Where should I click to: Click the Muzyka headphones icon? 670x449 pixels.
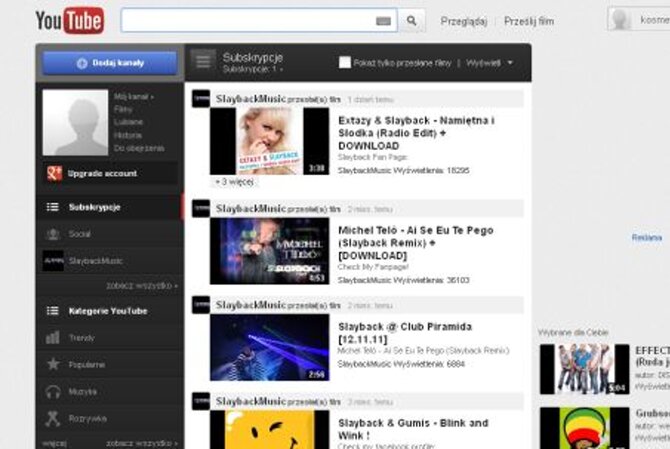click(x=53, y=391)
